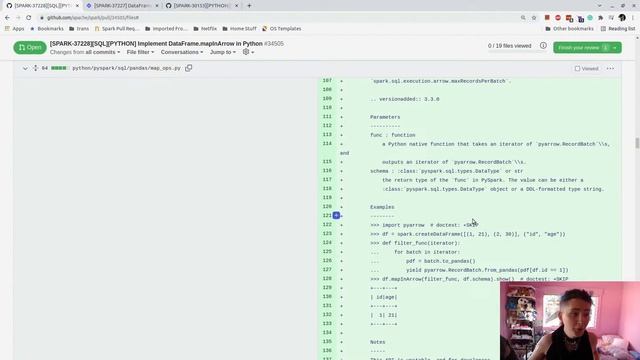
Task: Open the Home Stuff bookmark folder
Action: (x=240, y=29)
